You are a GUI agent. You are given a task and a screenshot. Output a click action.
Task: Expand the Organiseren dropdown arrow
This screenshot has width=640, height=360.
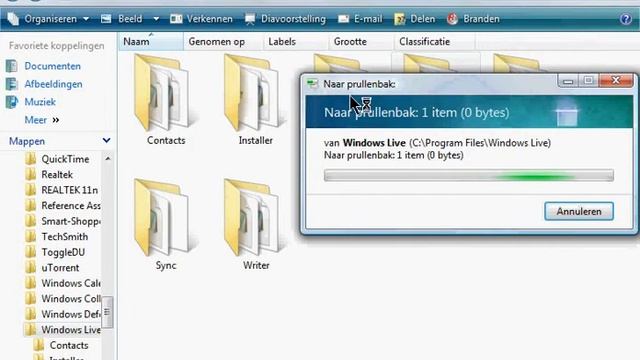(86, 19)
